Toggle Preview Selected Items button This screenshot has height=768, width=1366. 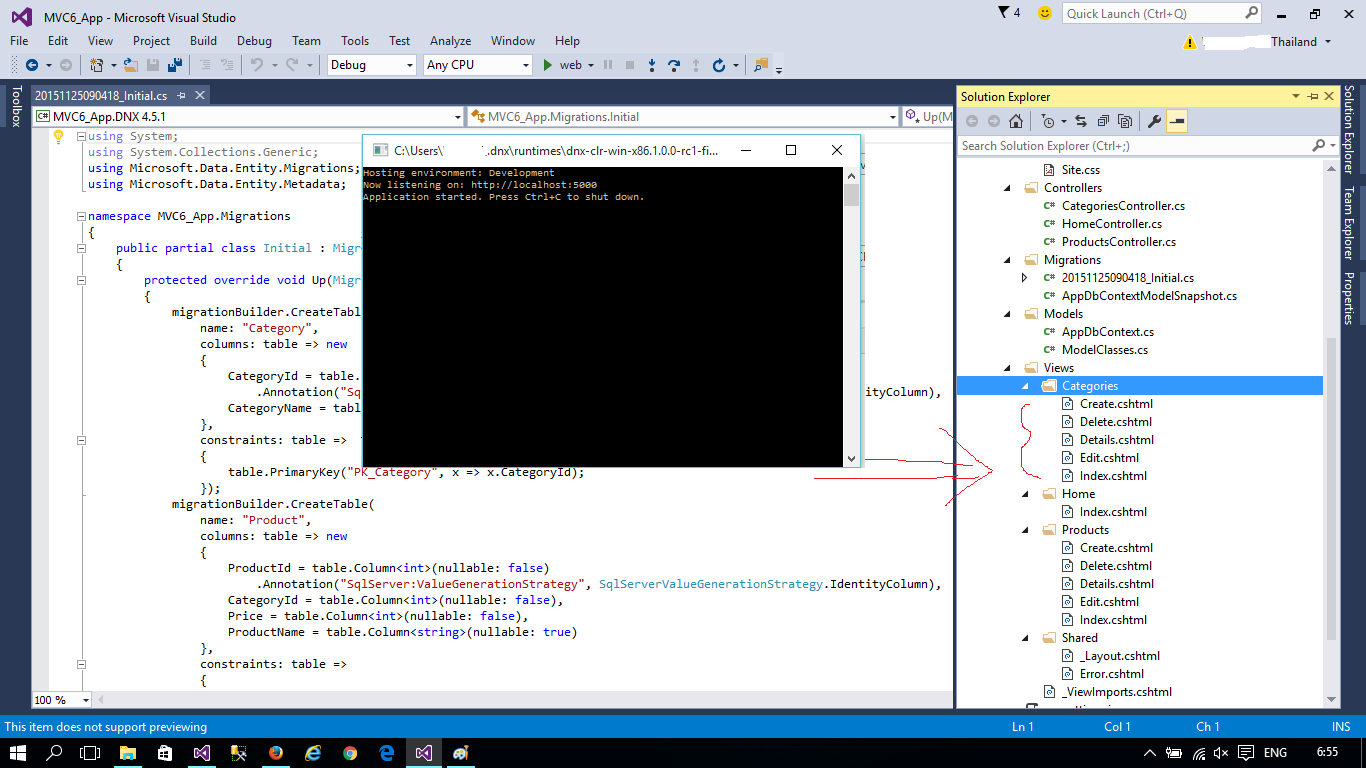[x=1176, y=121]
